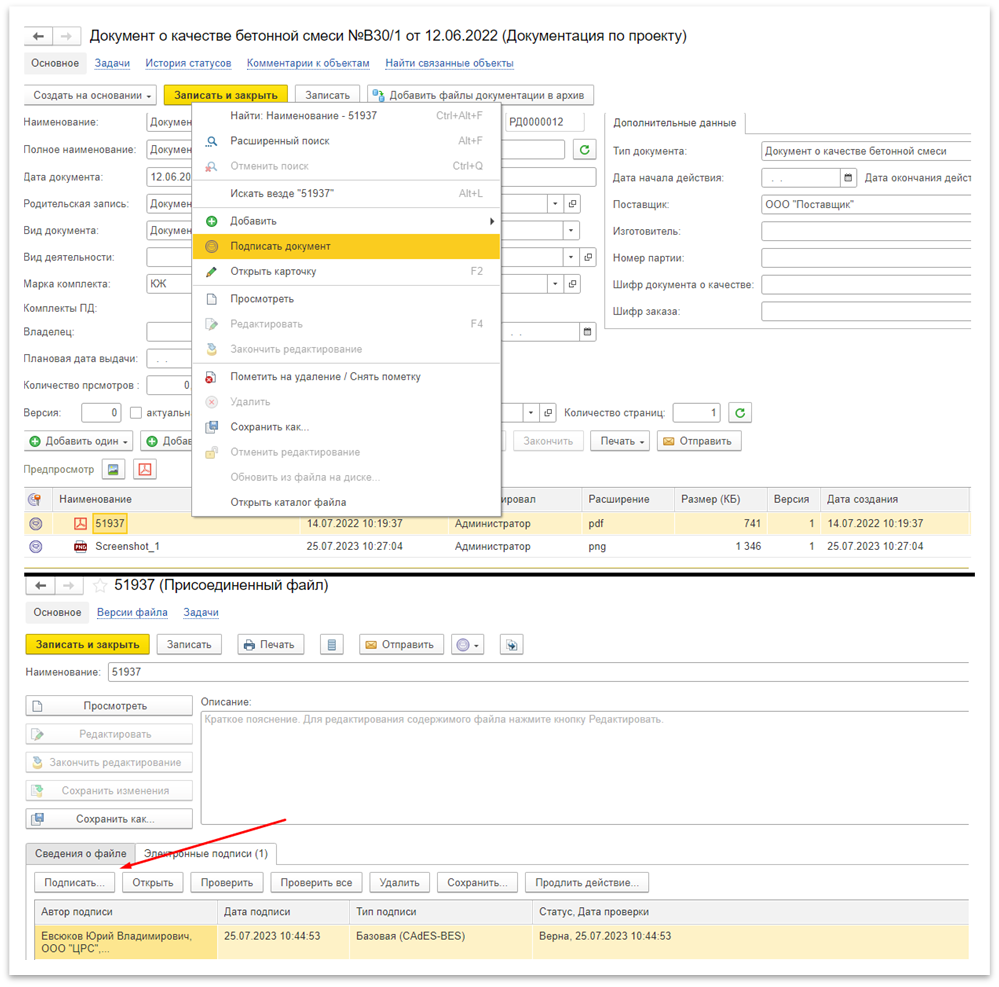Click the green refresh icon beside Полное наименование
Image resolution: width=999 pixels, height=987 pixels.
coord(584,150)
